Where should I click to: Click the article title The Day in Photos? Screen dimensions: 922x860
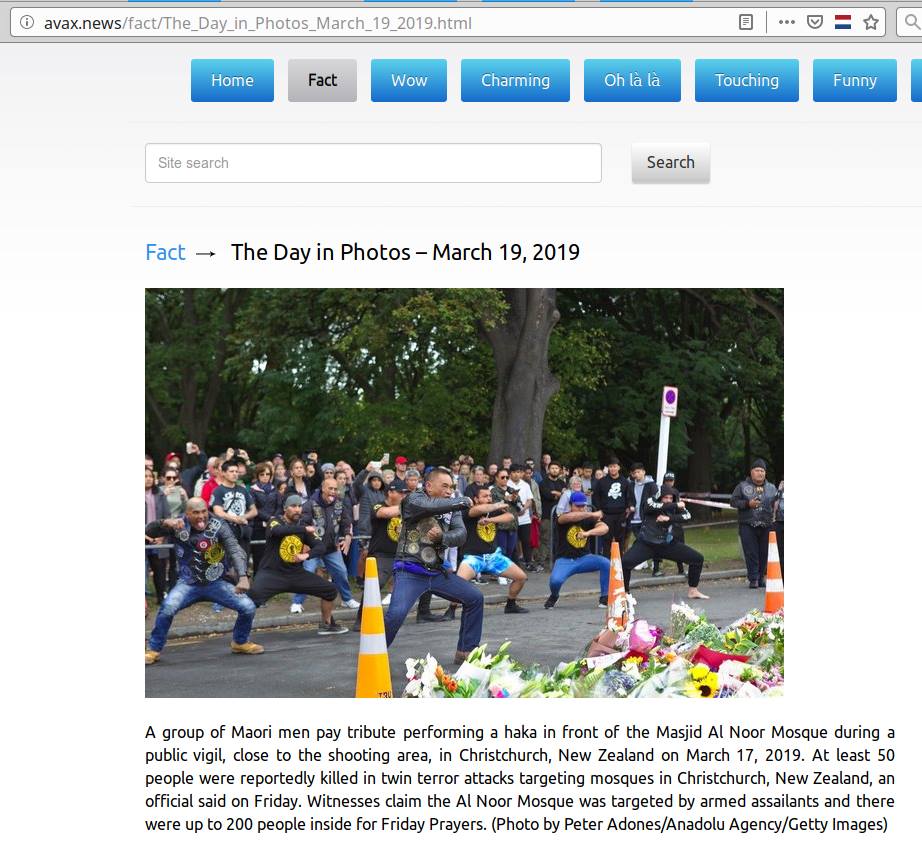(405, 252)
